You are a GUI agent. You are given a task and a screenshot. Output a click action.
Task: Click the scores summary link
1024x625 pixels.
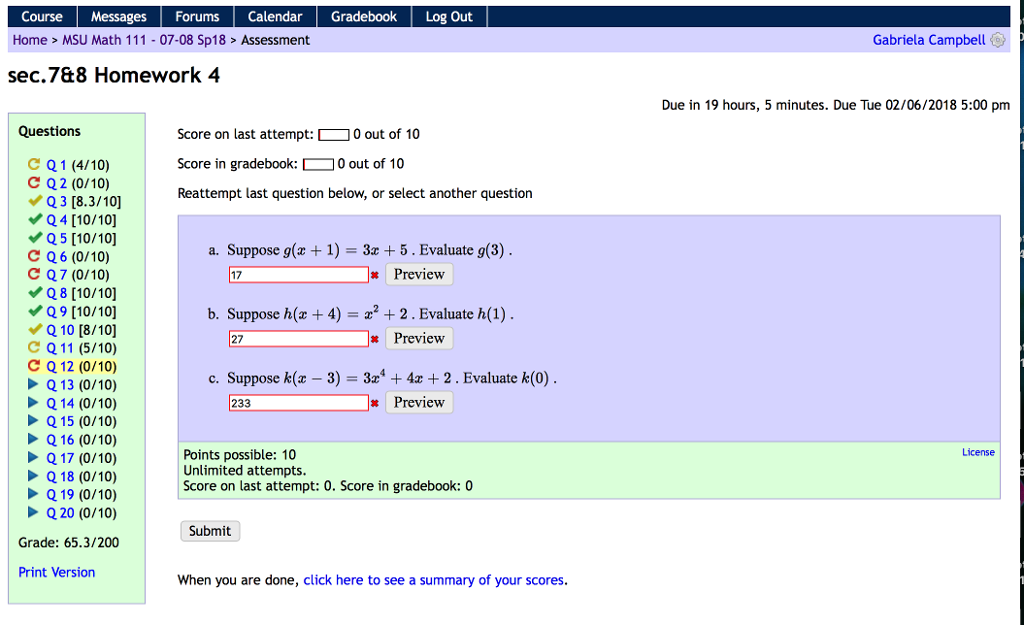433,579
